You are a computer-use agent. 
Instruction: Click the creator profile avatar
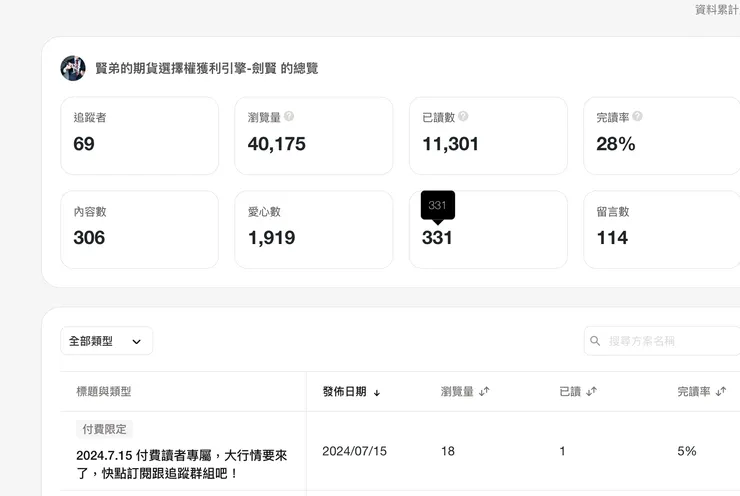pos(73,68)
